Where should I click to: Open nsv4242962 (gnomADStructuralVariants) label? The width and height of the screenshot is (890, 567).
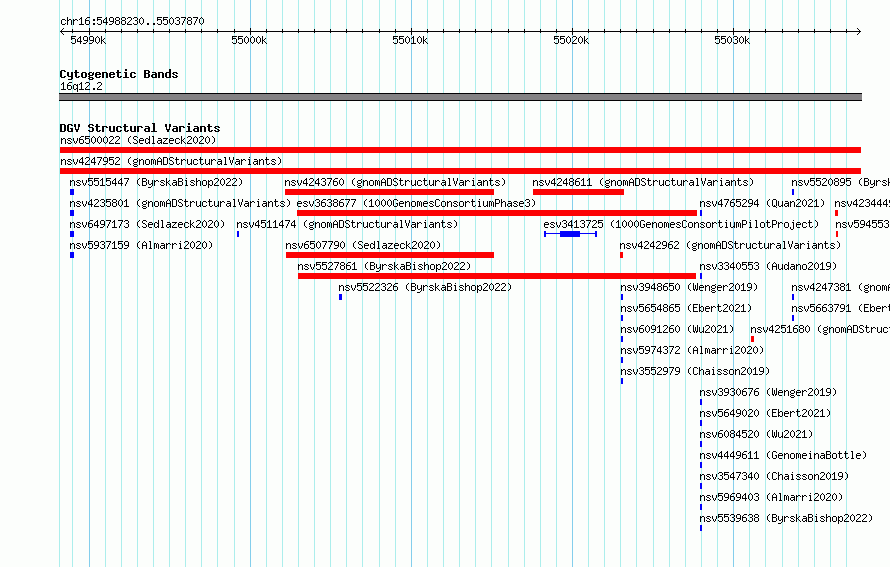[x=730, y=245]
